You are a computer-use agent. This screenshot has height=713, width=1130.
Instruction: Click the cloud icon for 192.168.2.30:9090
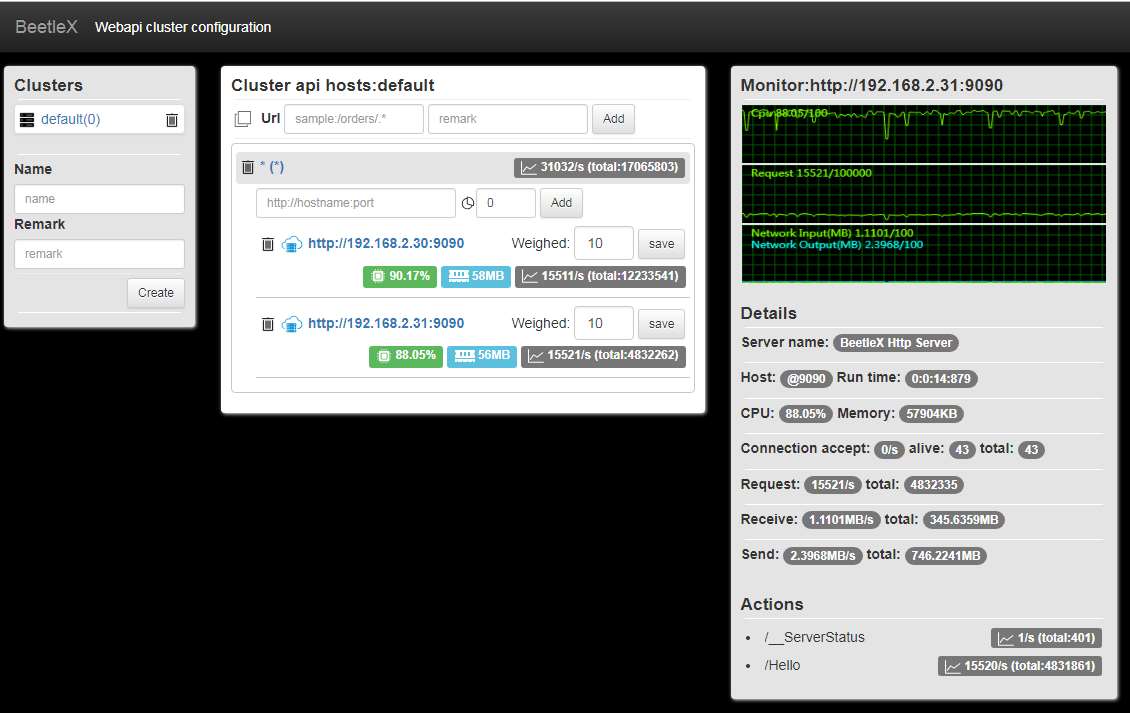292,244
